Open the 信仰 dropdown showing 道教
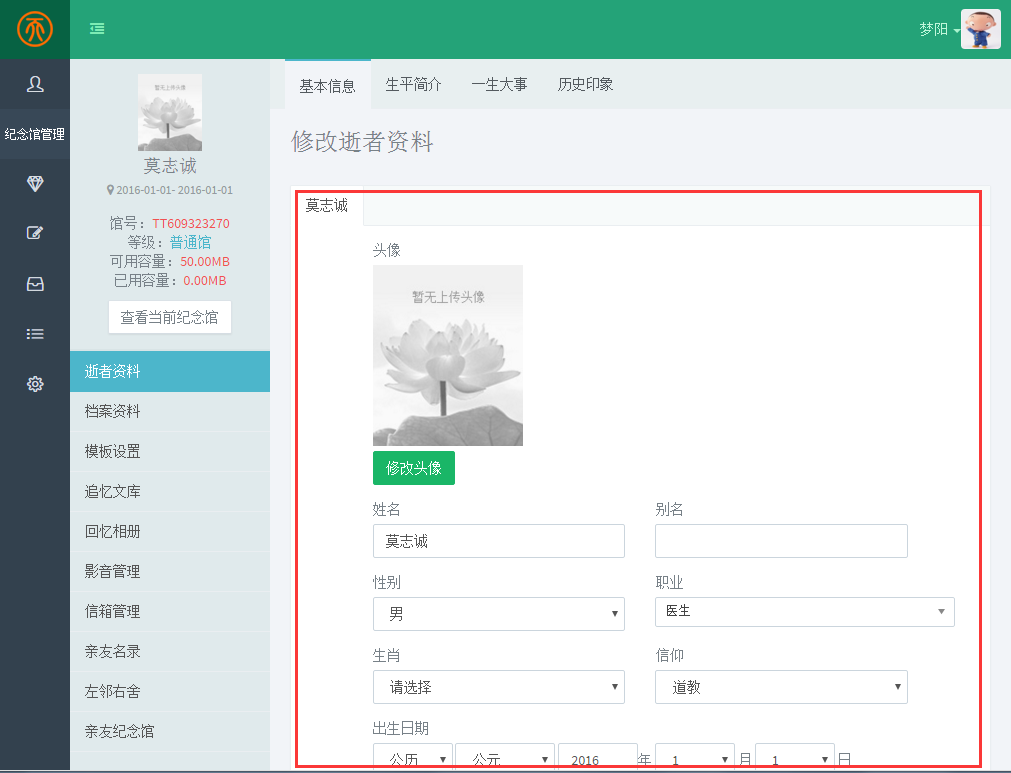Viewport: 1011px width, 773px height. (x=781, y=687)
